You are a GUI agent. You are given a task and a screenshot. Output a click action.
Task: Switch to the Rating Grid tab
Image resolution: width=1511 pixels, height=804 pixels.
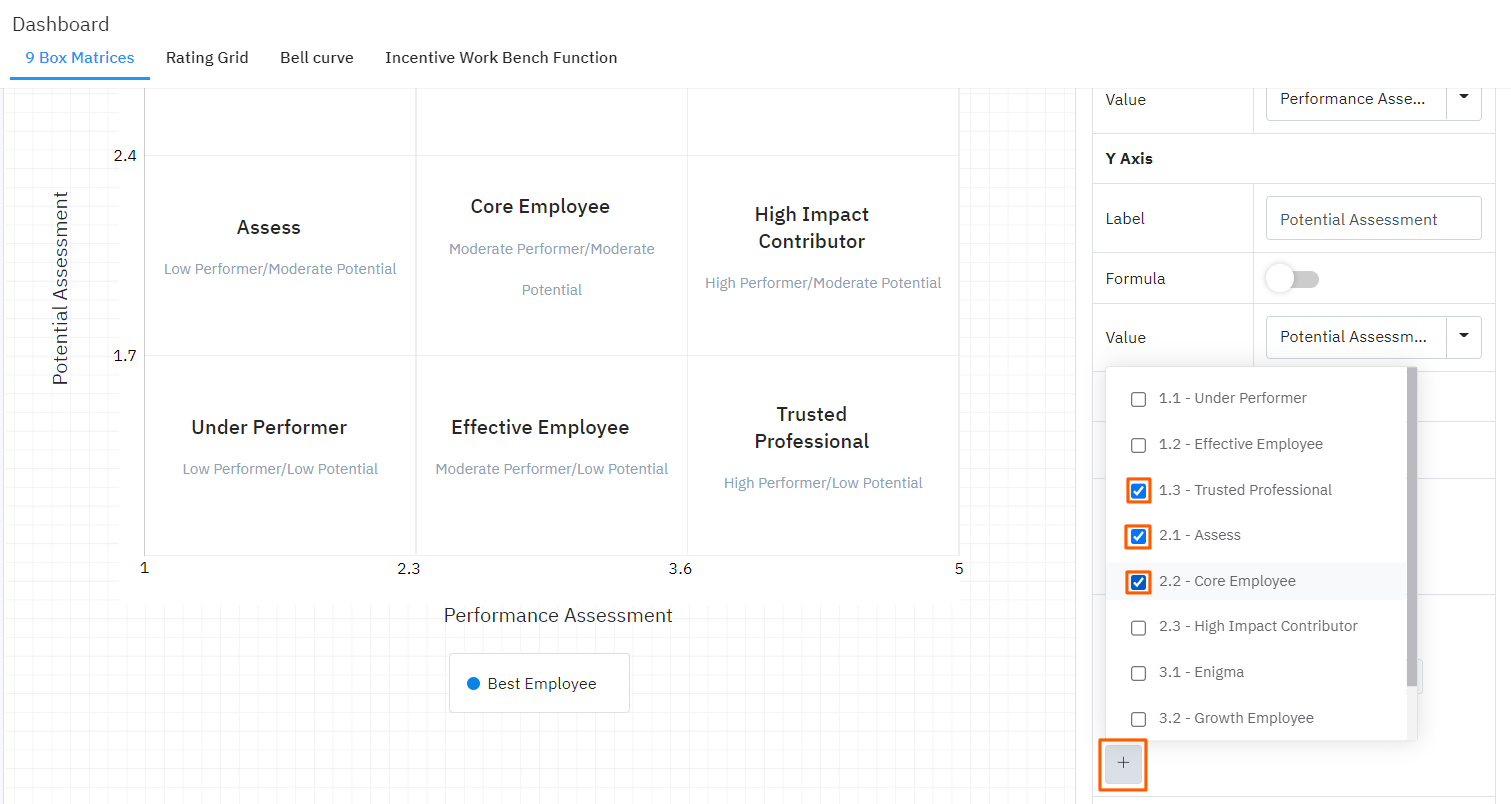[207, 58]
